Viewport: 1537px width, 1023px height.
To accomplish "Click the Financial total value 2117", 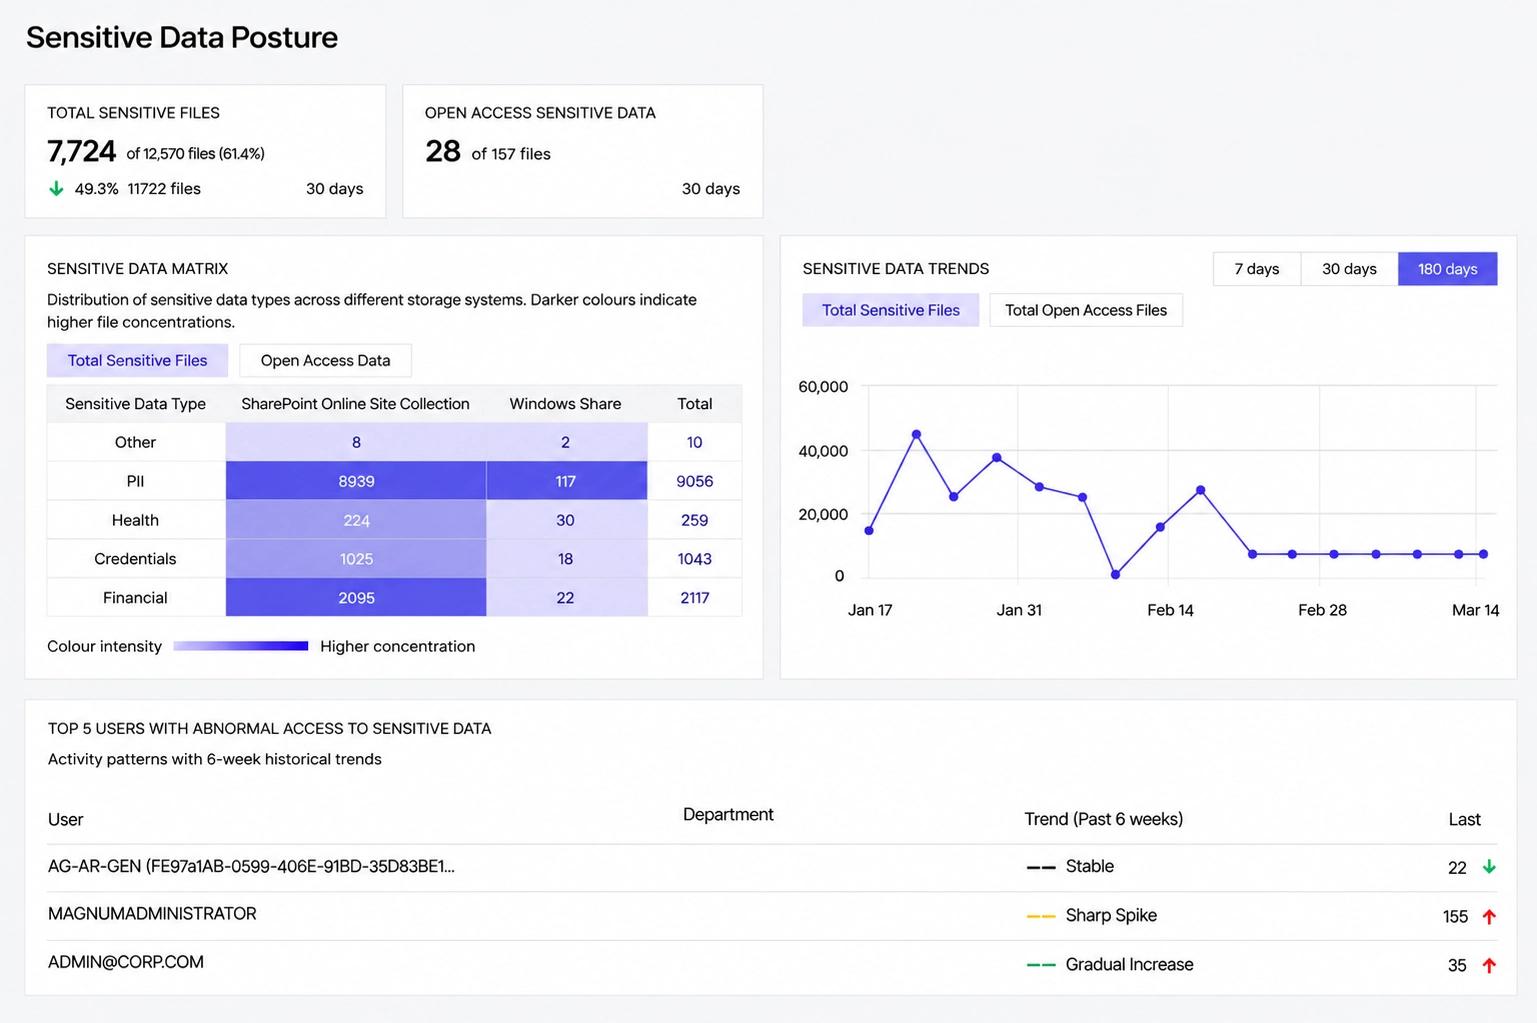I will tap(695, 598).
